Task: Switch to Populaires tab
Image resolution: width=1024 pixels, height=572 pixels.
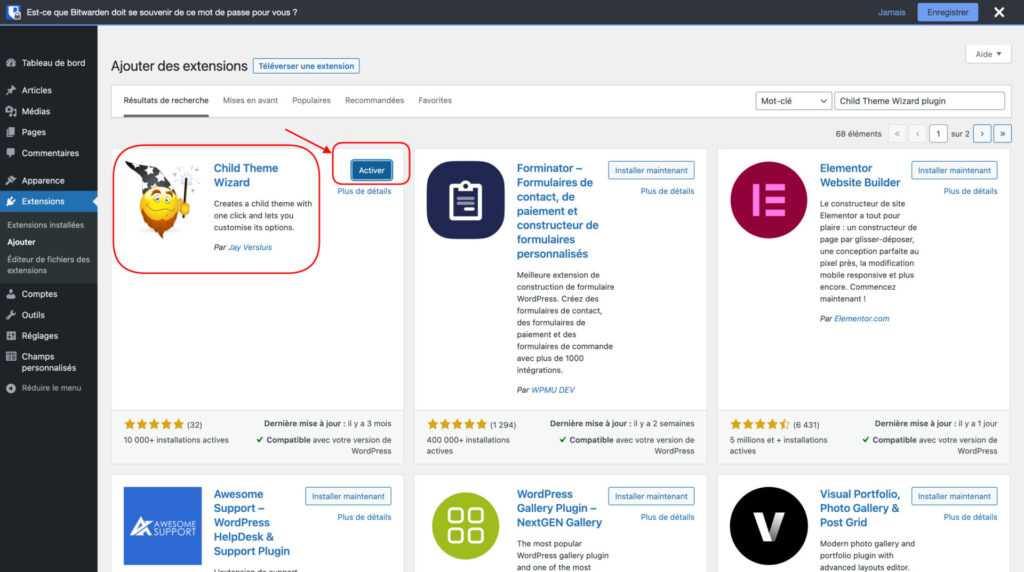Action: pos(311,101)
